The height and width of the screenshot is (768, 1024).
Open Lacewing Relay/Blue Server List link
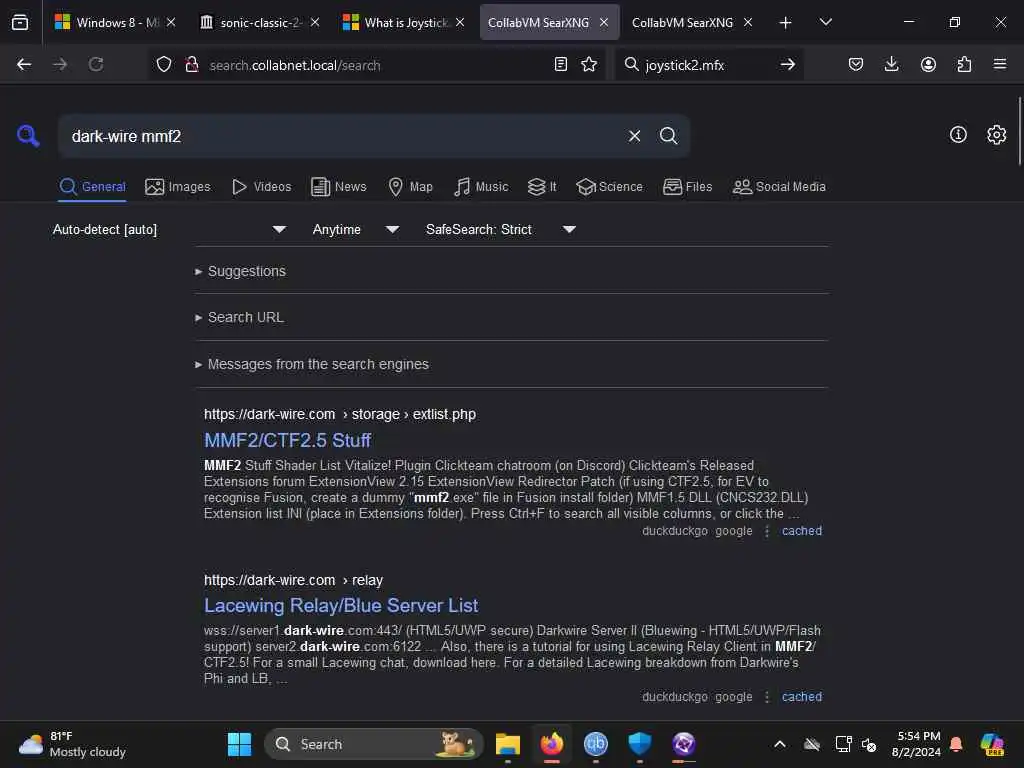341,605
